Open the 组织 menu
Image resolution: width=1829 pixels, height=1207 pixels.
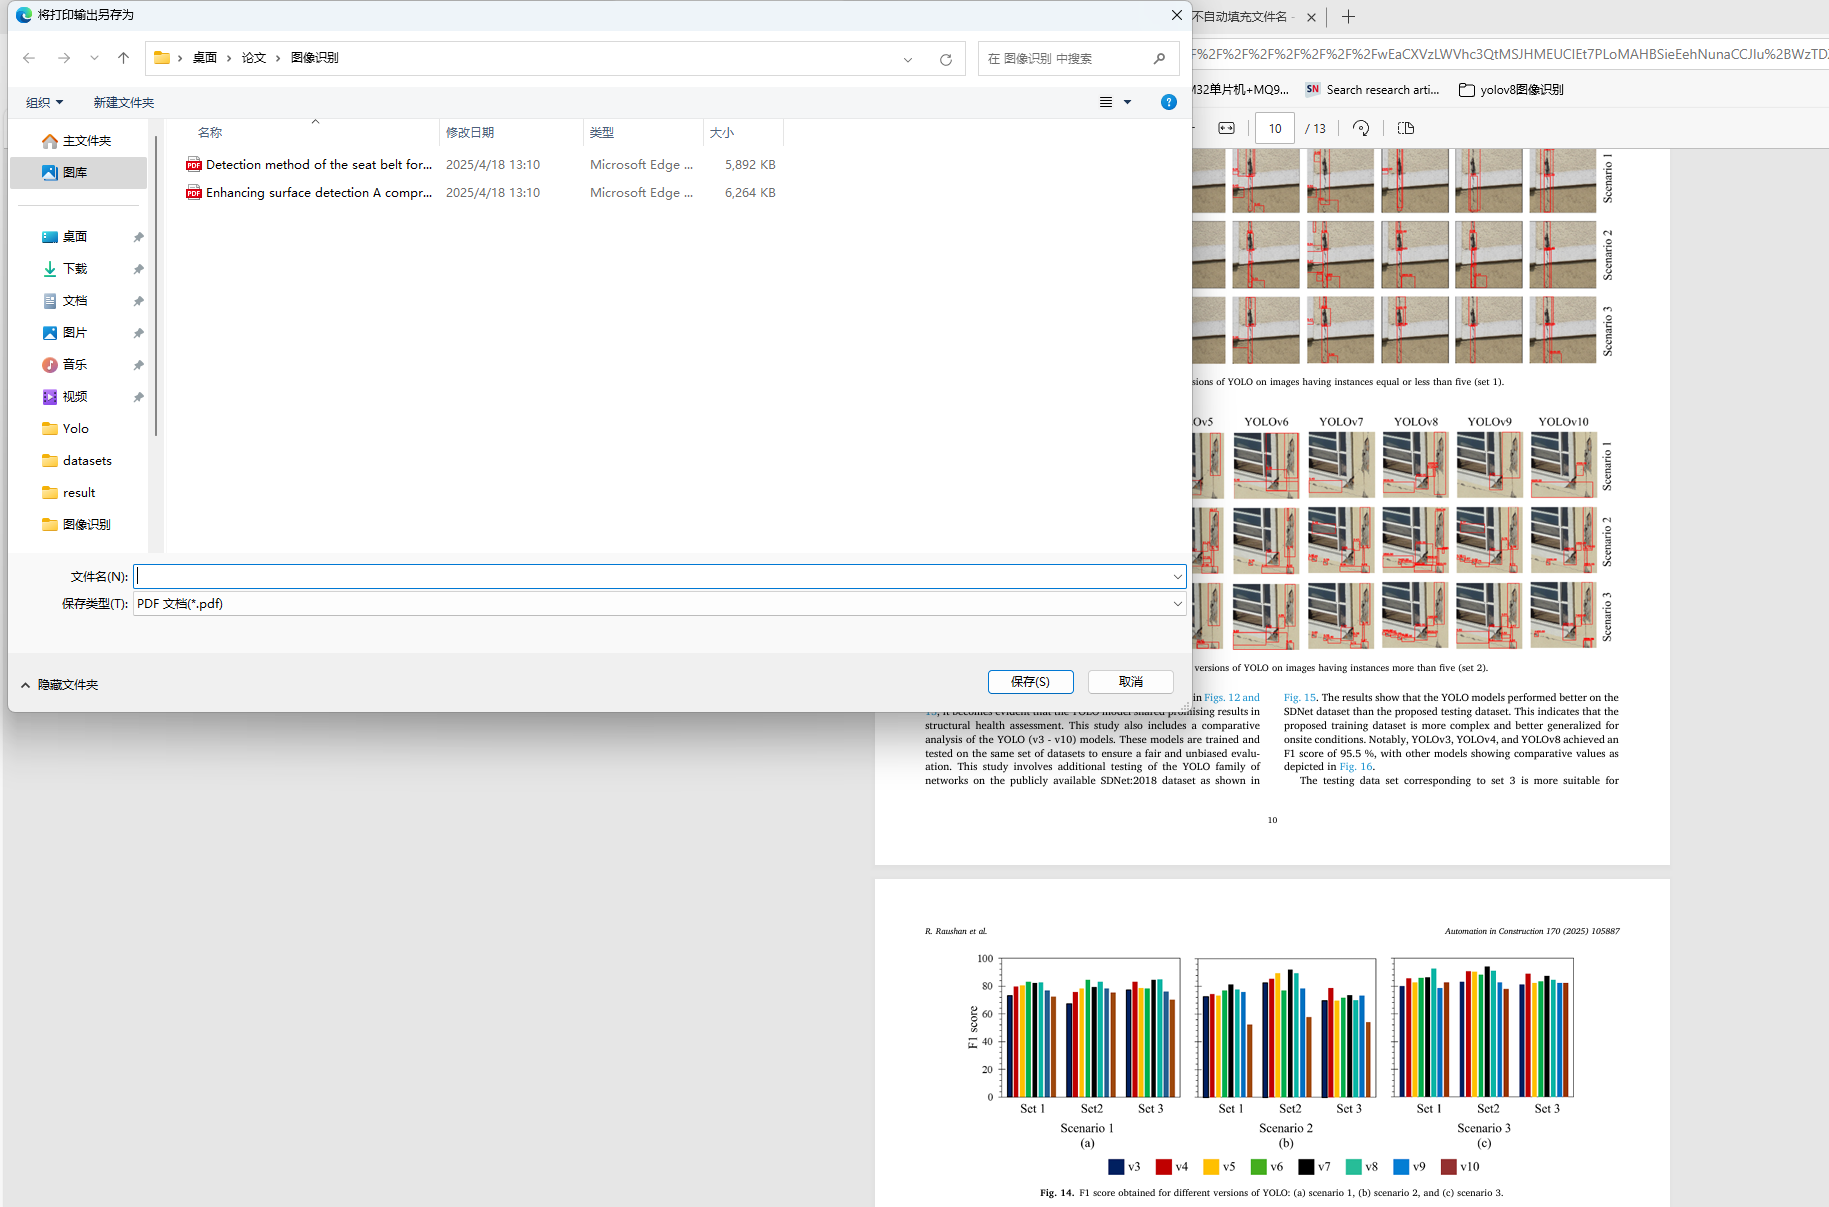(x=44, y=102)
